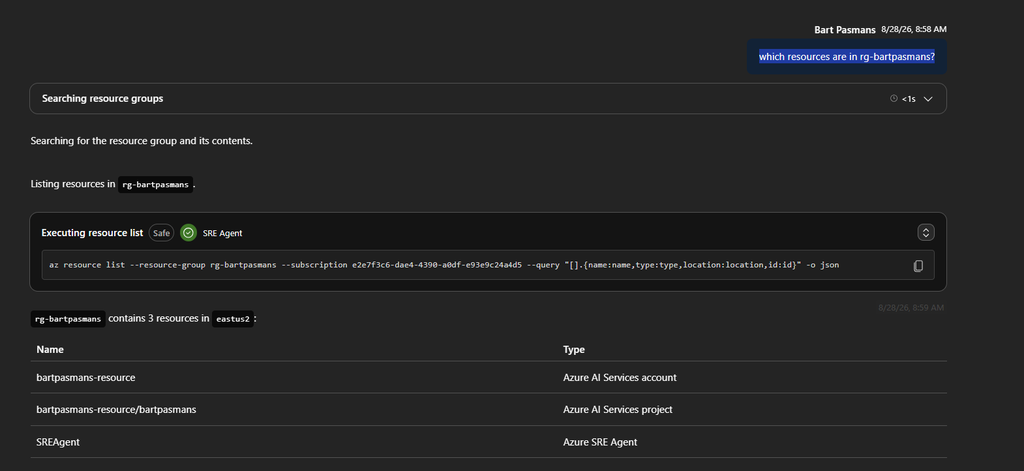The width and height of the screenshot is (1024, 471).
Task: Select the bartpasmans-resource row name
Action: point(86,378)
